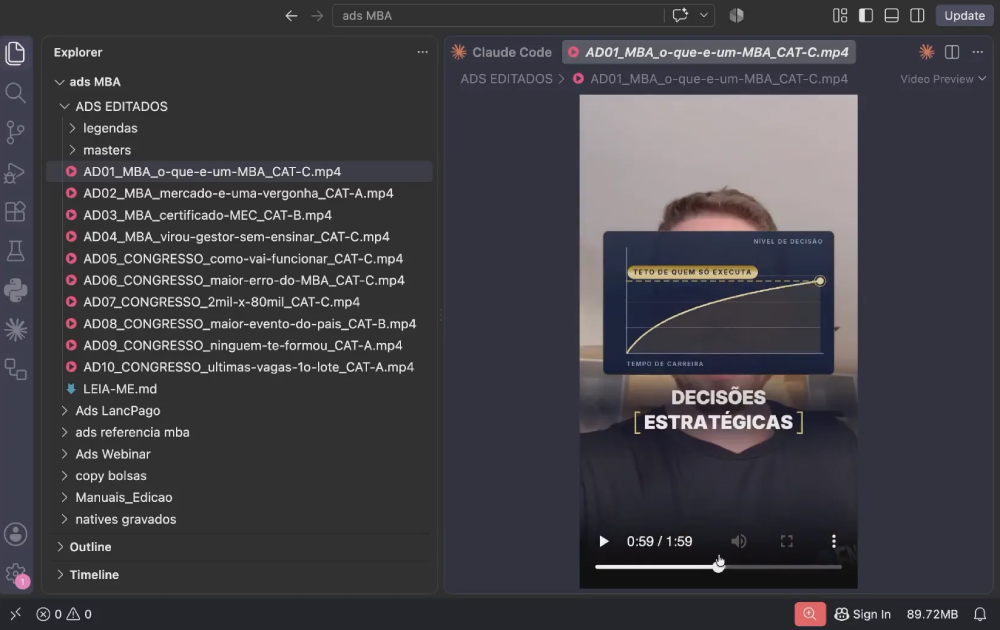Viewport: 1000px width, 630px height.
Task: Click ADS EDITADOS in the breadcrumb
Action: coord(507,79)
